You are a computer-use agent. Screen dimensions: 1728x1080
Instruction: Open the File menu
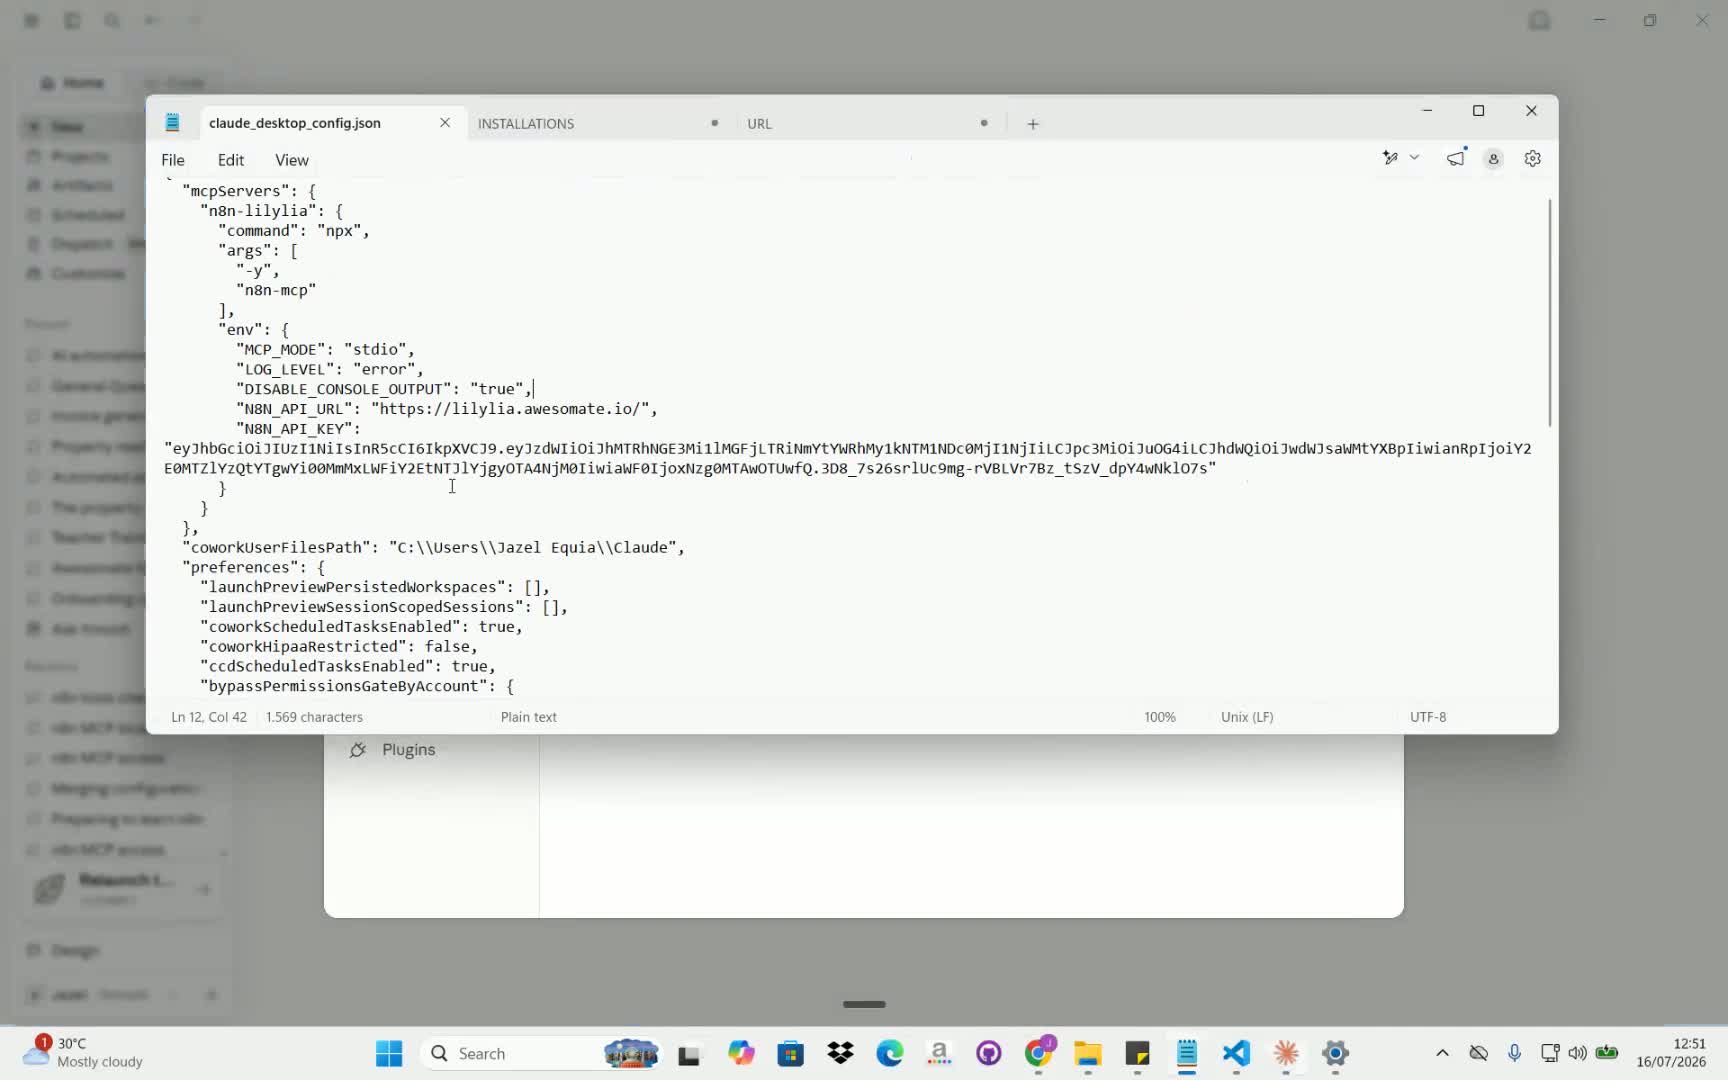pyautogui.click(x=173, y=160)
